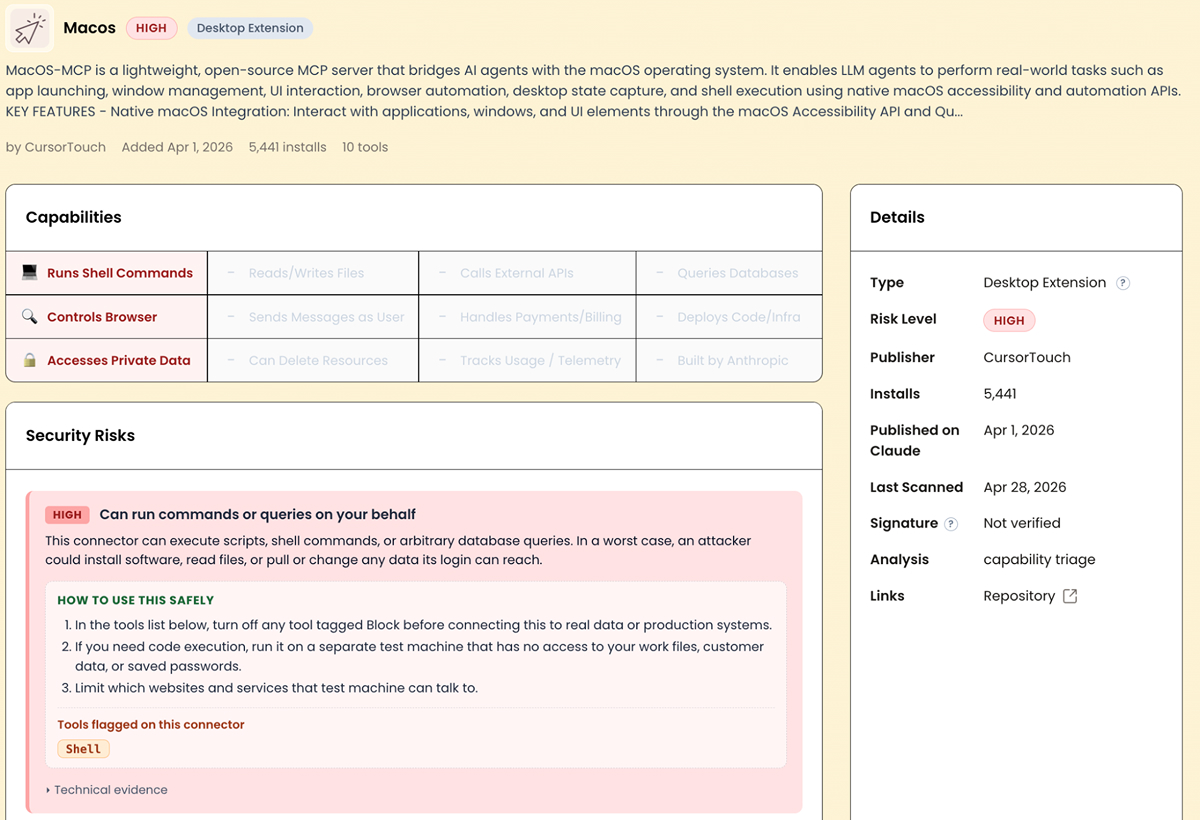Click the Queries Databases capability cell
Viewport: 1200px width, 820px height.
click(x=729, y=273)
